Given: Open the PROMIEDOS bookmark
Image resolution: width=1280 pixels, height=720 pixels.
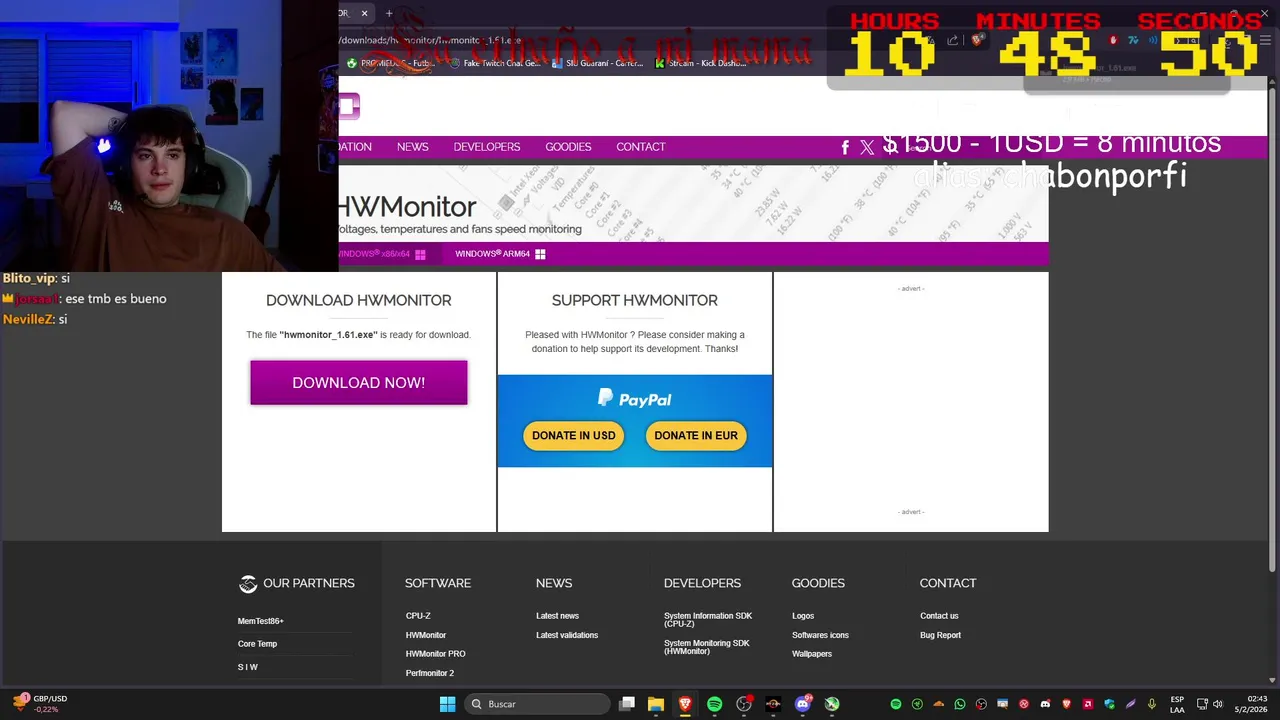Looking at the screenshot, I should [392, 63].
